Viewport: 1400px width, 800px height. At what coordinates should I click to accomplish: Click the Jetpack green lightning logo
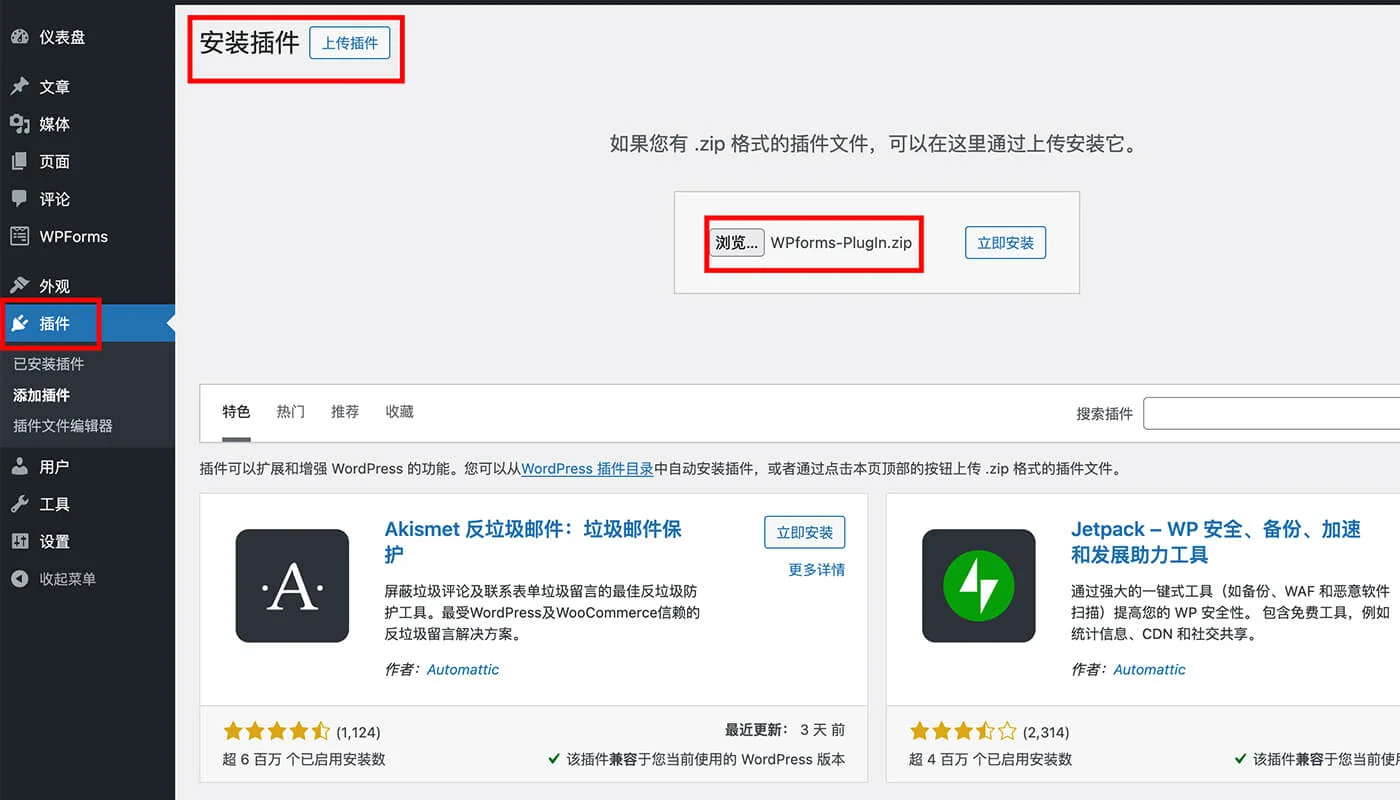coord(978,586)
